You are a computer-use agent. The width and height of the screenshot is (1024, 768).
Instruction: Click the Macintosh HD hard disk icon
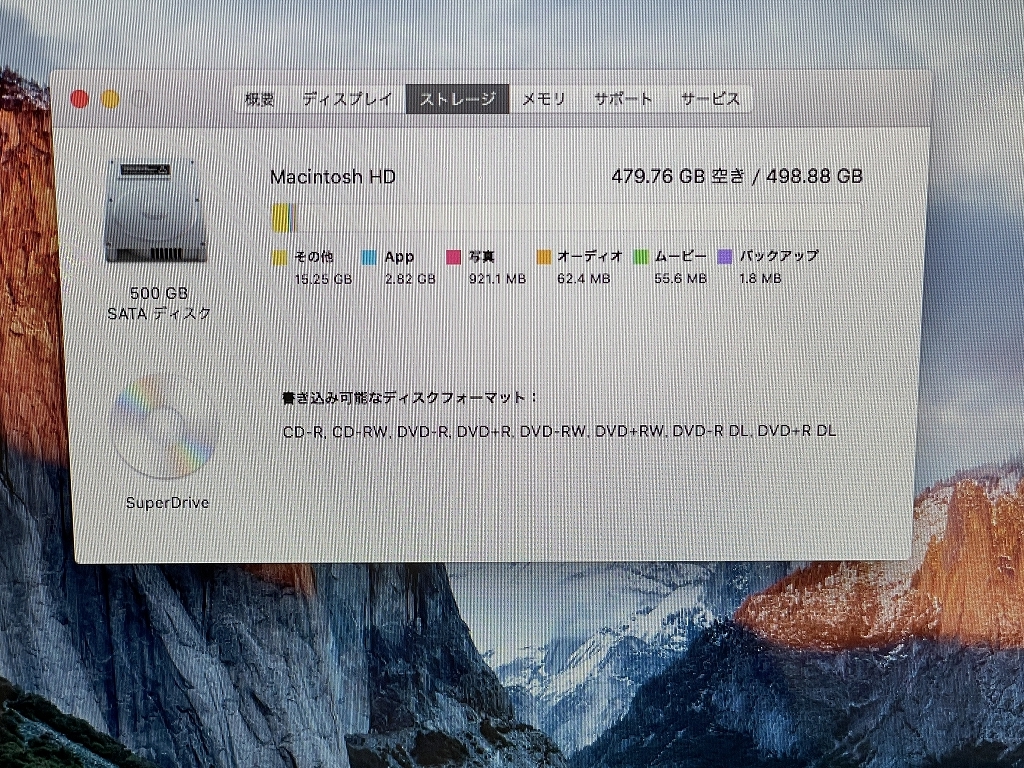pyautogui.click(x=155, y=210)
